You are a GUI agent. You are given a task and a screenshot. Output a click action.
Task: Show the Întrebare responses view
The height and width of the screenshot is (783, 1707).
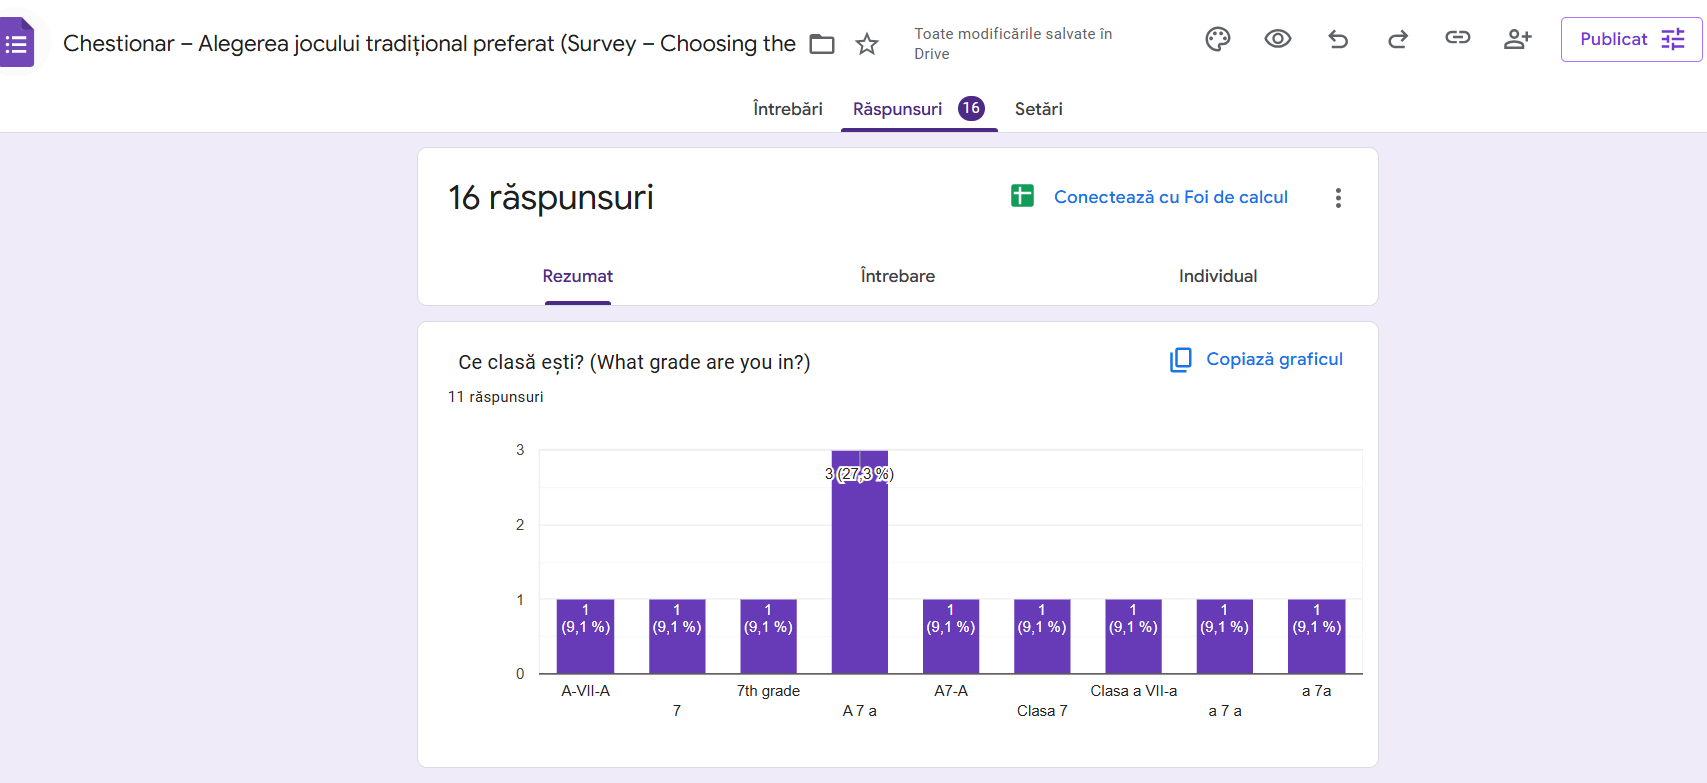(897, 276)
